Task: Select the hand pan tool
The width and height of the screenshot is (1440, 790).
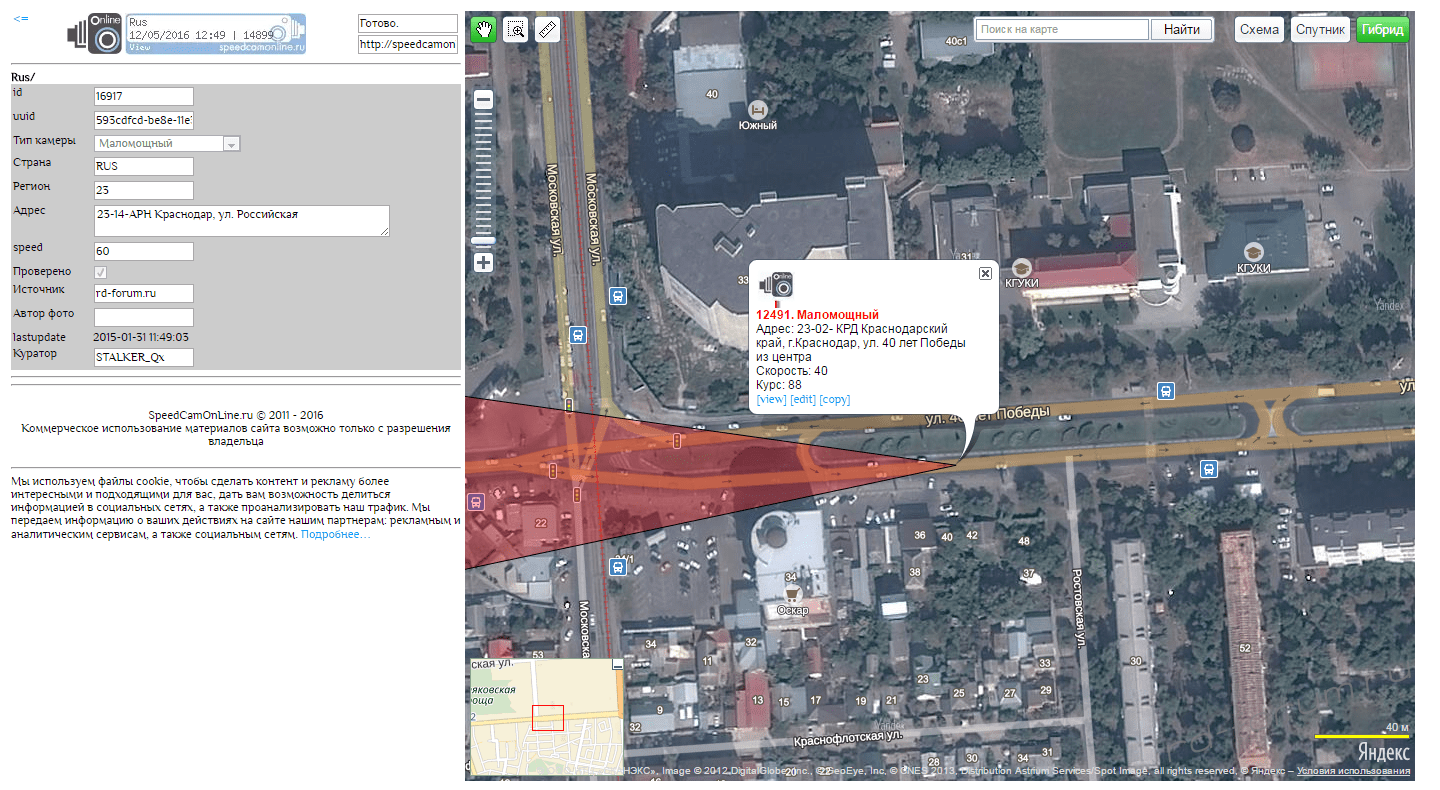Action: point(484,29)
